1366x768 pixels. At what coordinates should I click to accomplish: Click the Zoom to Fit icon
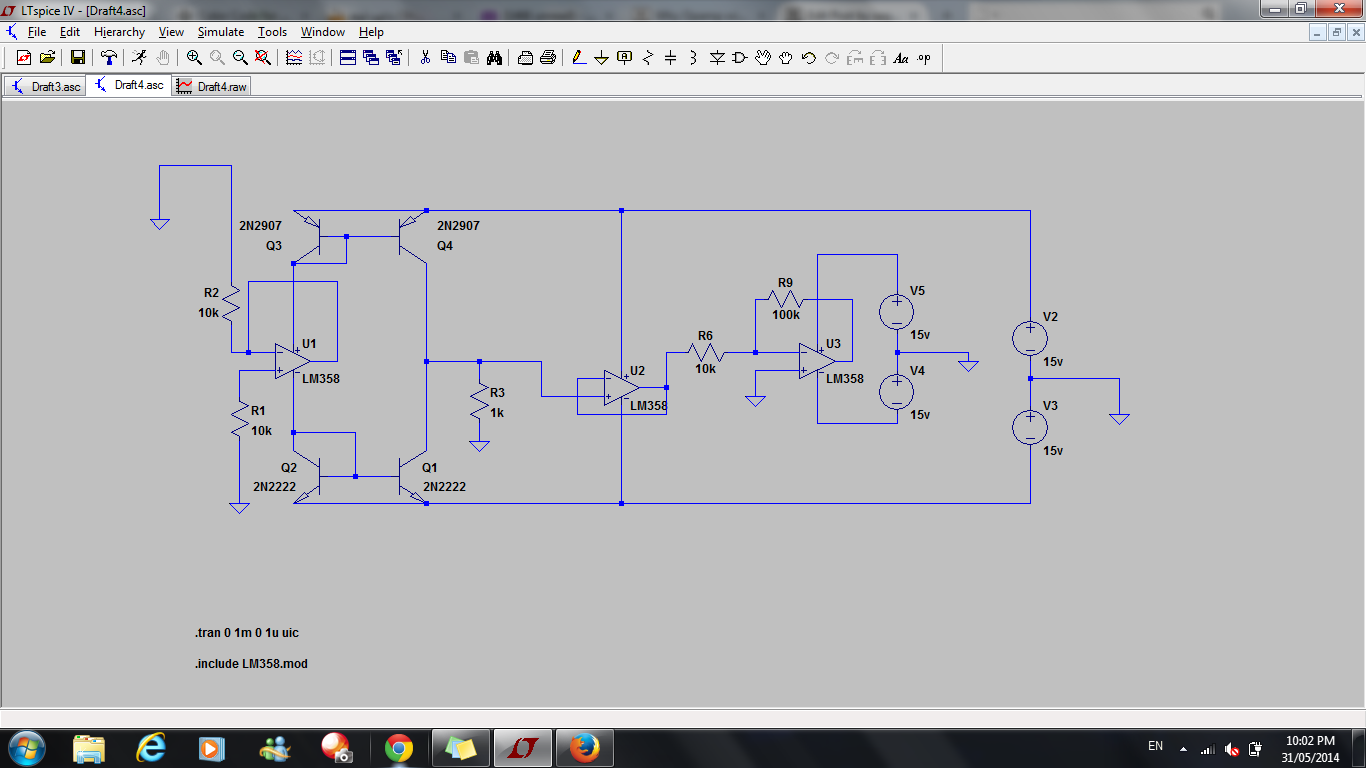coord(263,58)
